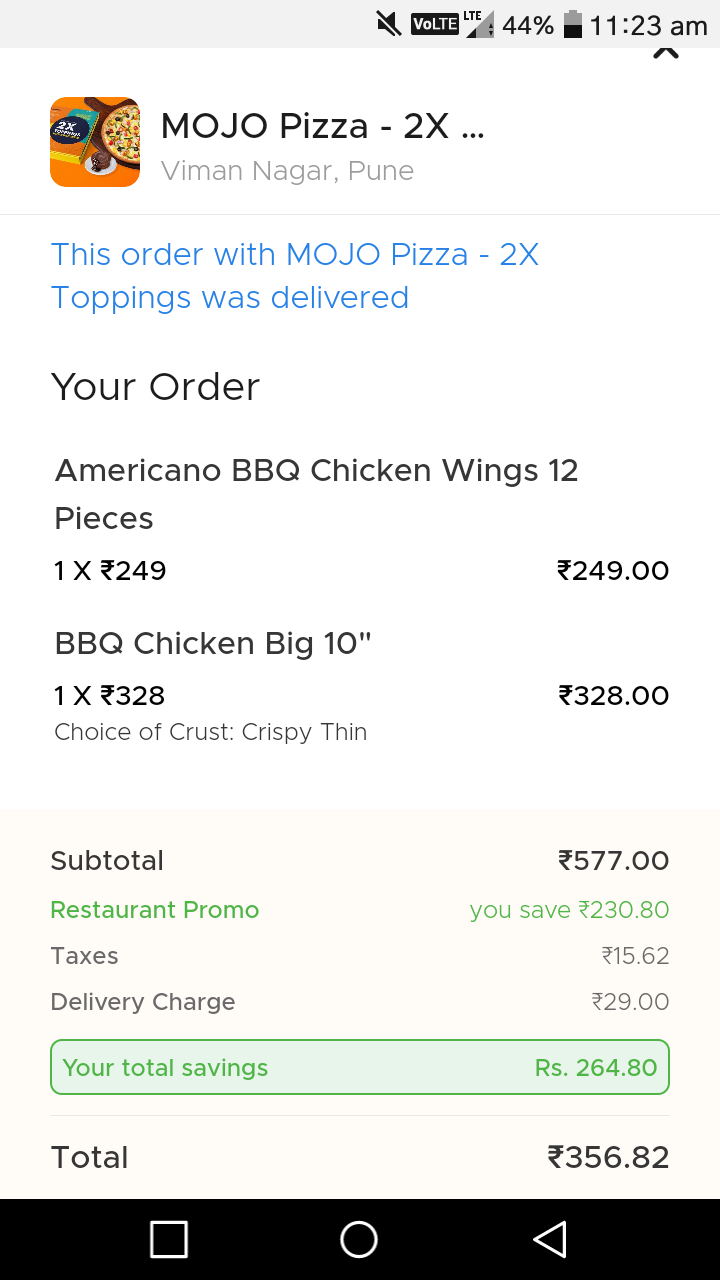This screenshot has width=720, height=1280.
Task: Tap the order delivered status message
Action: tap(295, 276)
